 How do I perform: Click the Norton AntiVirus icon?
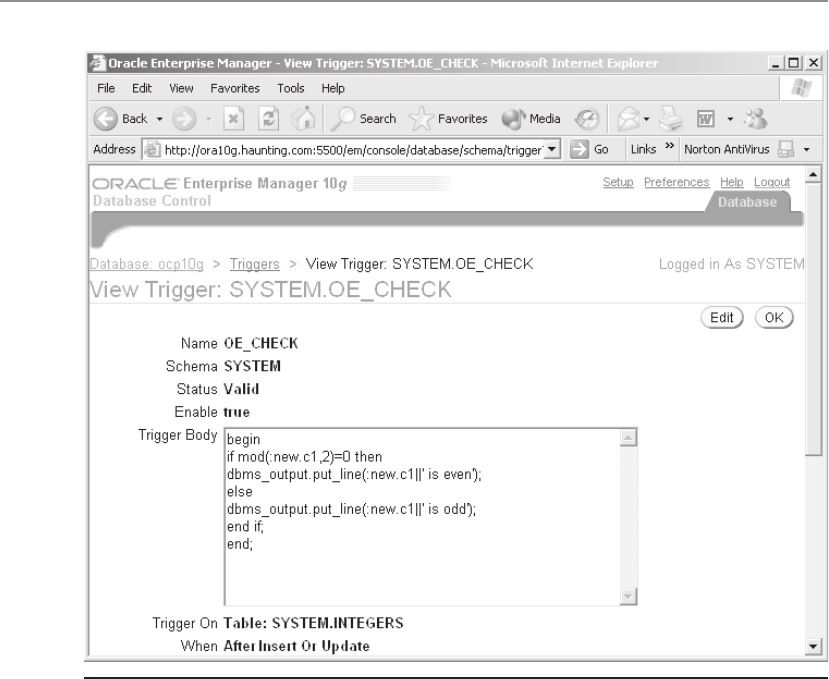pos(786,150)
